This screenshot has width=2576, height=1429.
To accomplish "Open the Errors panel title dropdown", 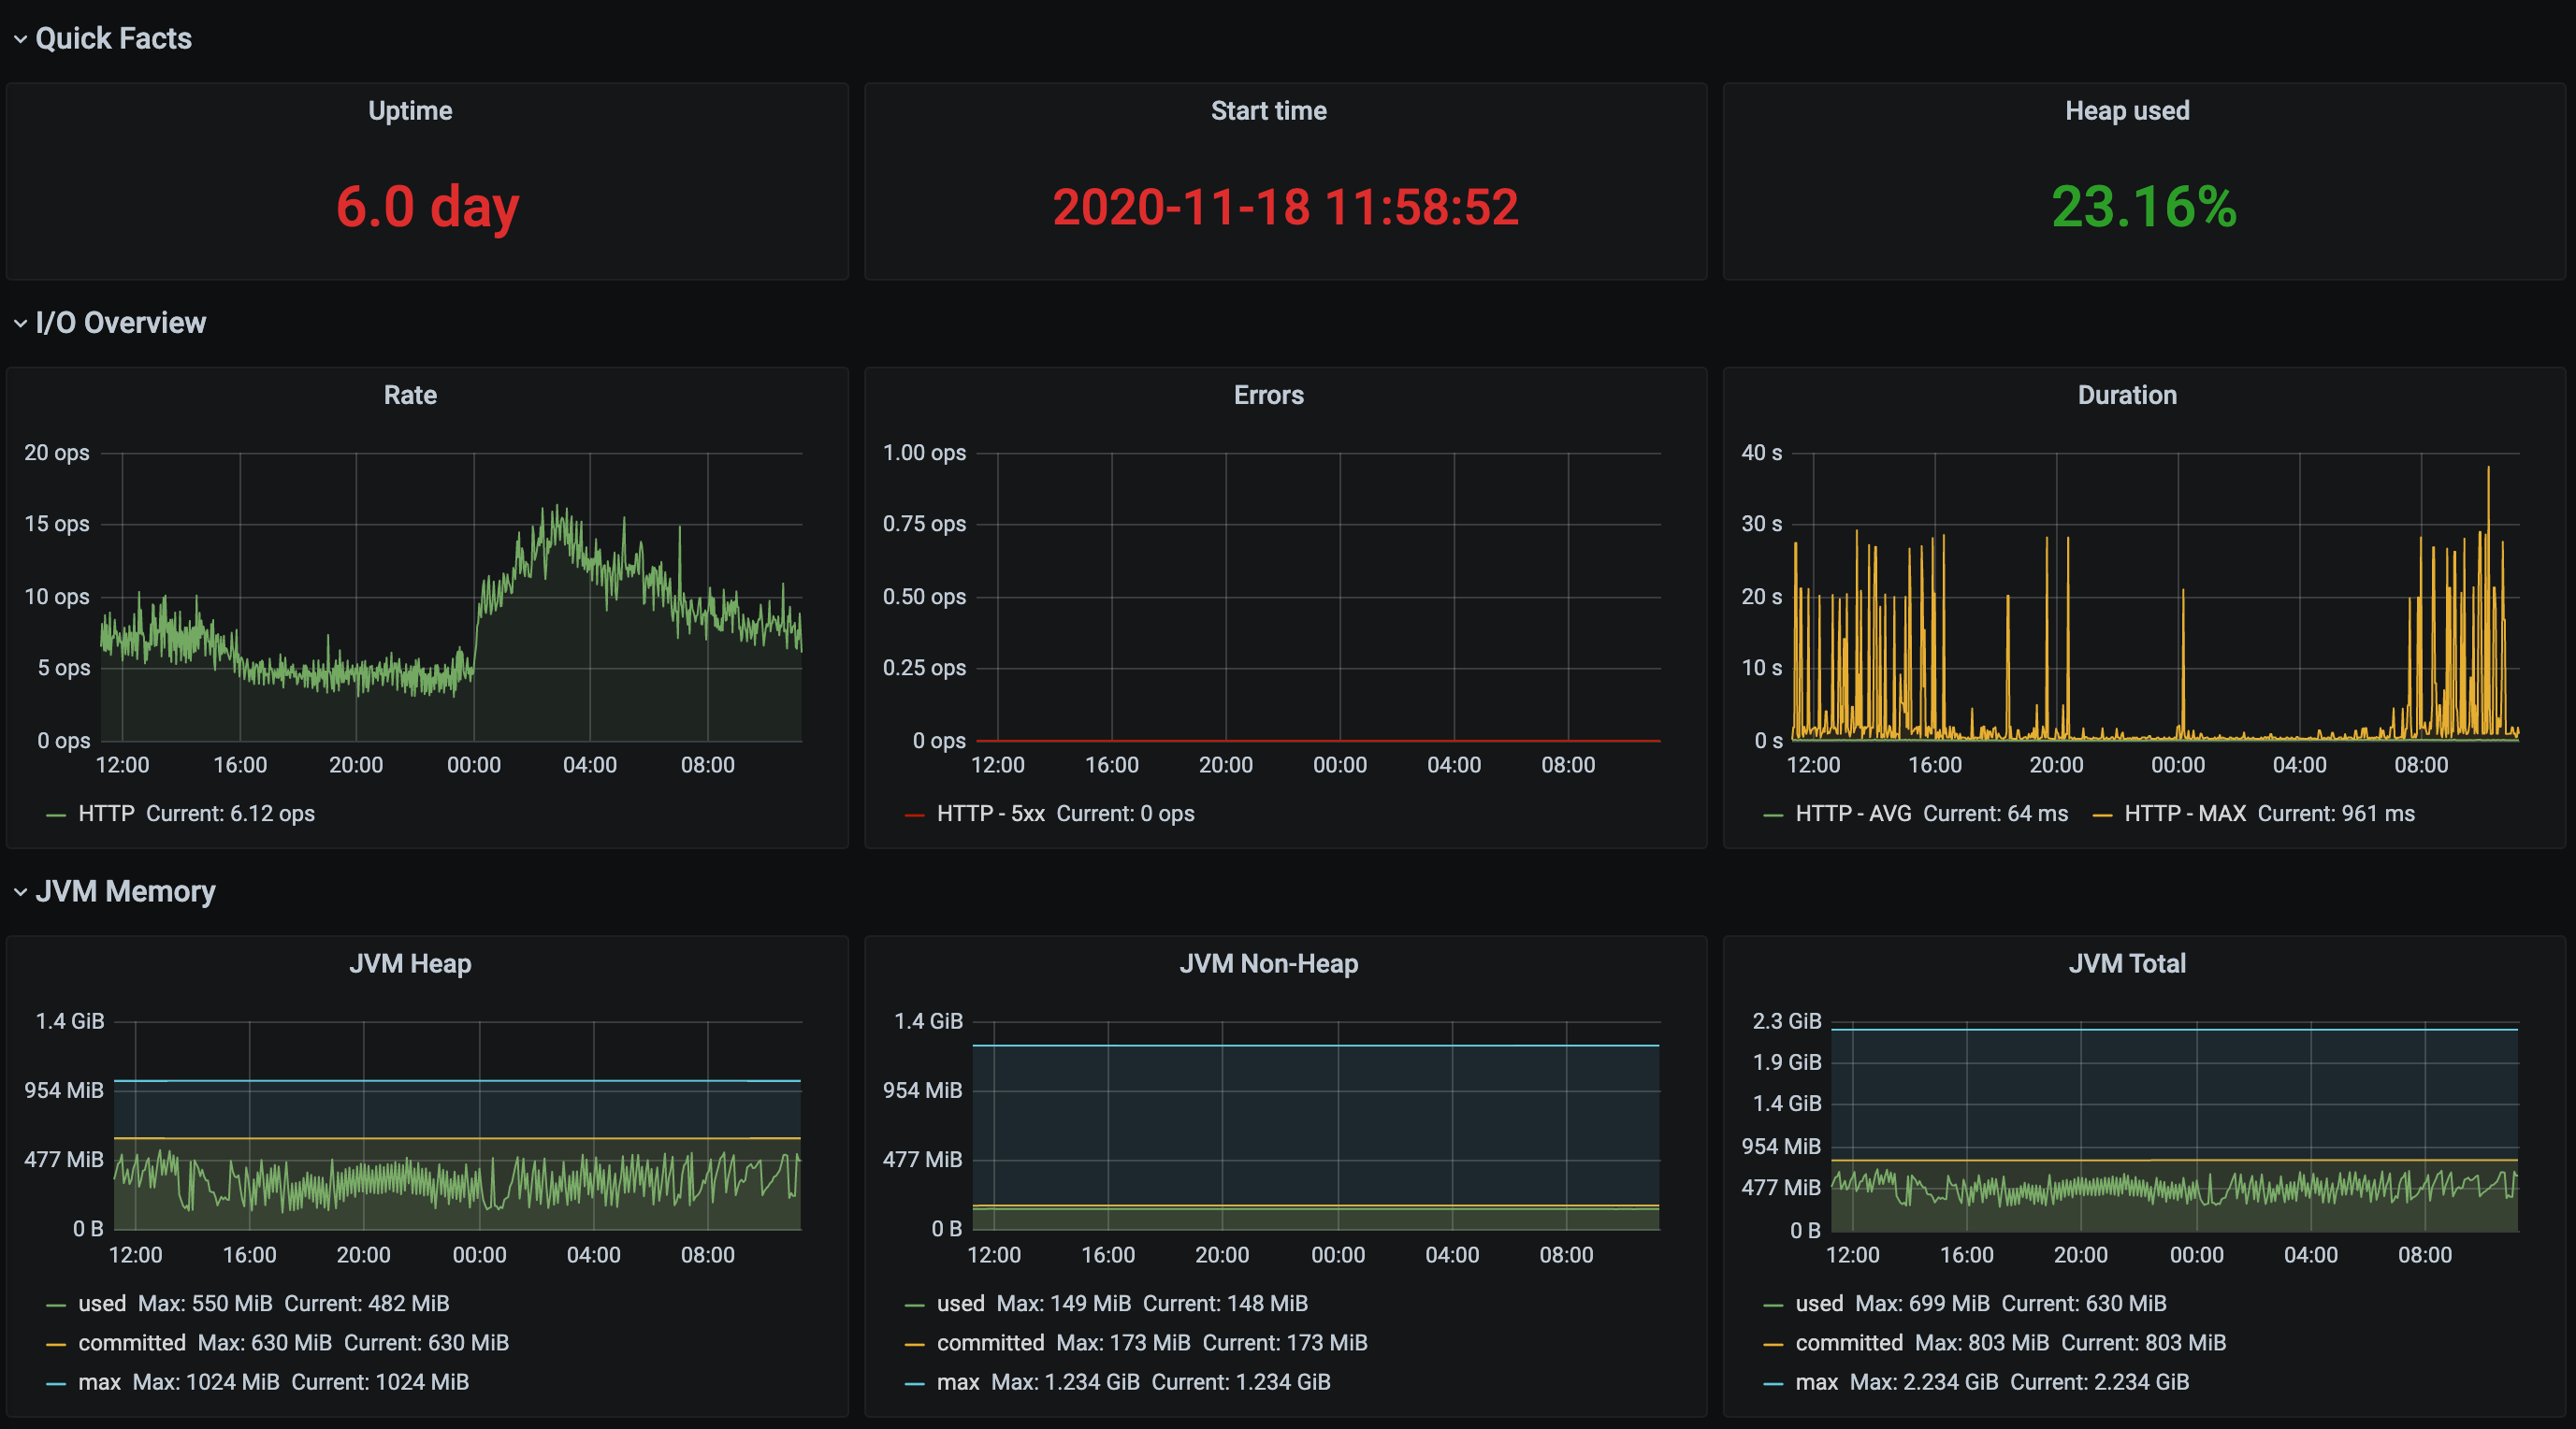I will 1268,395.
